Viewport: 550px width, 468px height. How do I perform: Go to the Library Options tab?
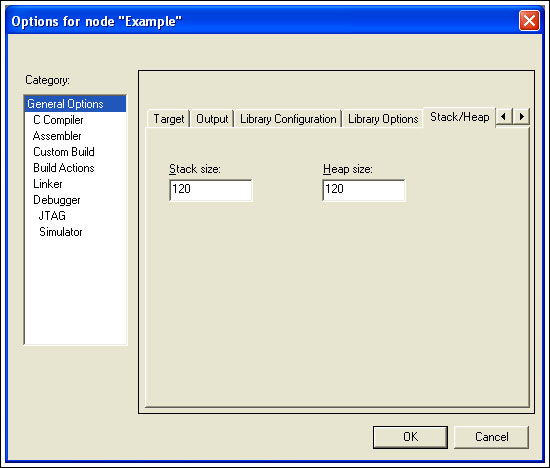click(383, 119)
